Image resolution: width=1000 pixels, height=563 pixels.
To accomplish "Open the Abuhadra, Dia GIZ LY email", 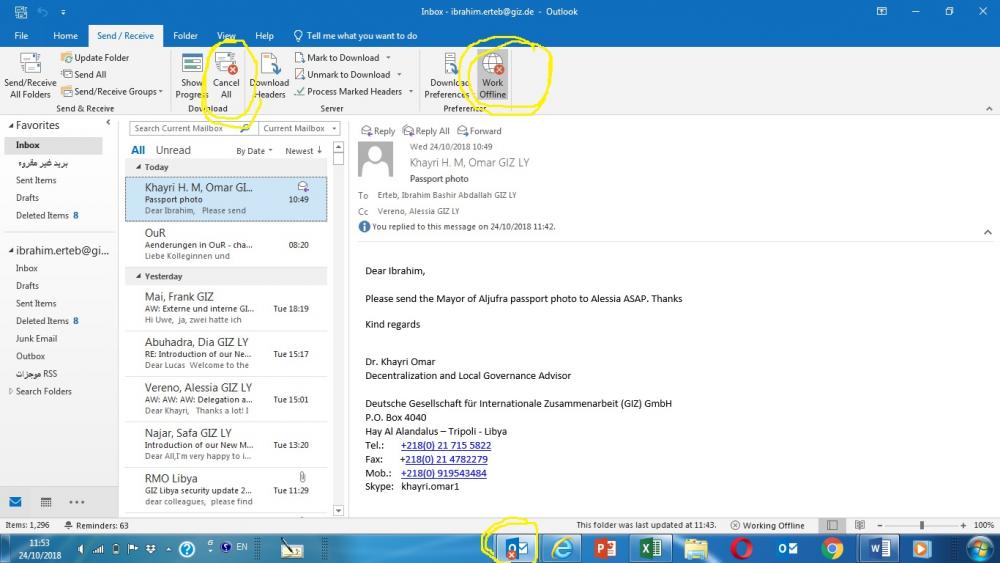I will click(226, 353).
